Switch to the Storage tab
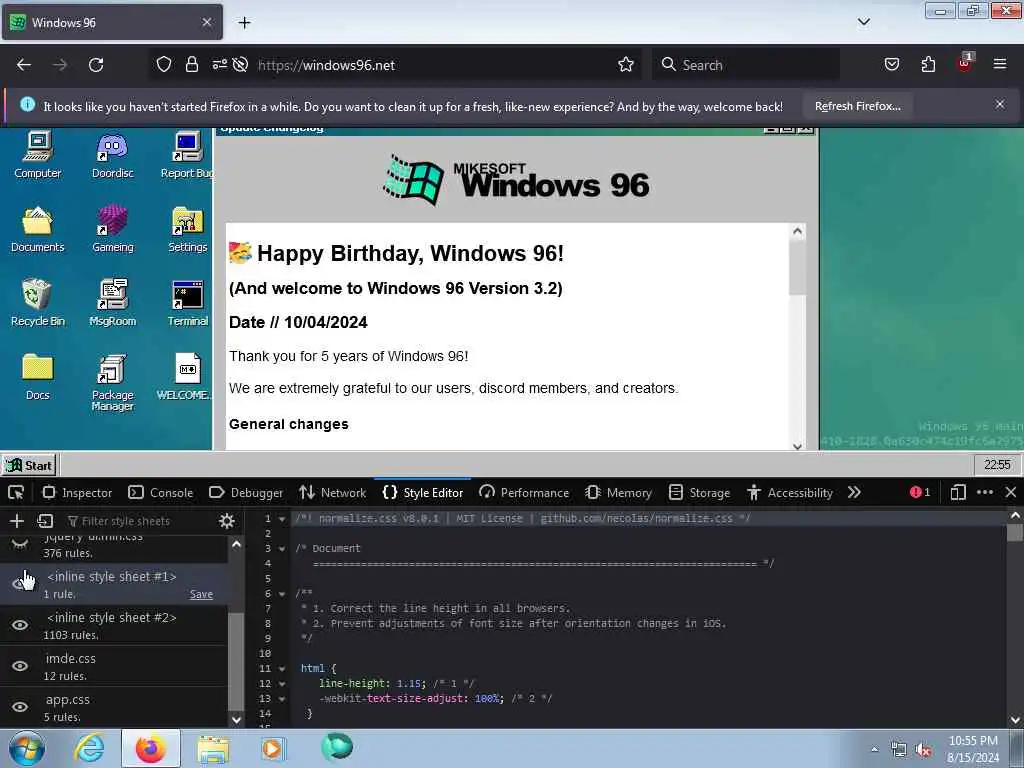 [x=699, y=492]
